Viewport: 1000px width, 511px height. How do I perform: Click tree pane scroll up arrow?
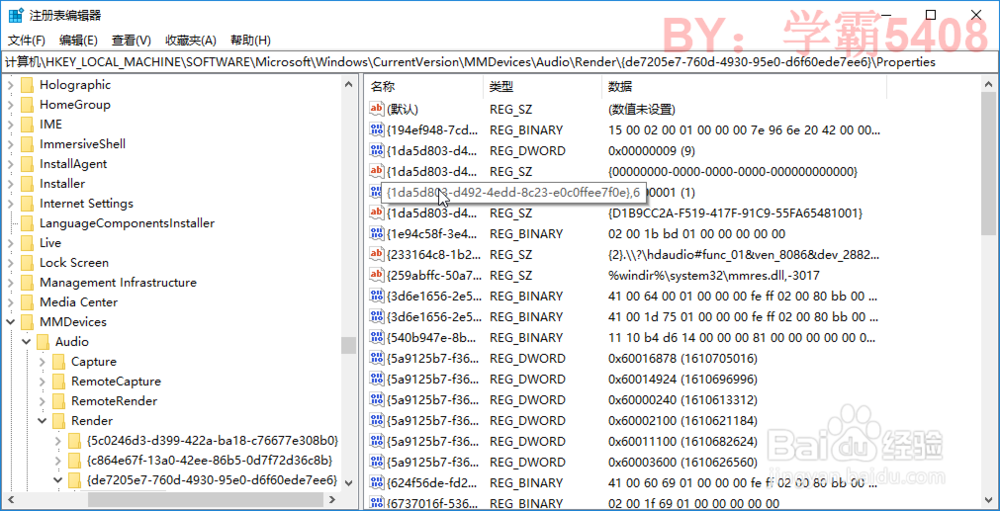pyautogui.click(x=348, y=84)
